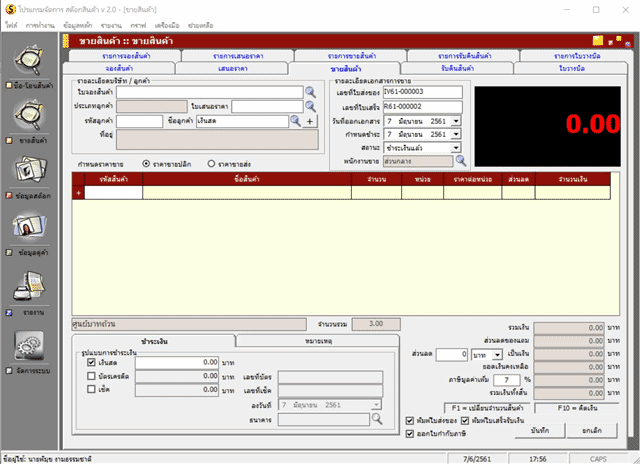The height and width of the screenshot is (464, 640).
Task: Click search icon beside ใบจองสินค้า field
Action: pyautogui.click(x=310, y=92)
